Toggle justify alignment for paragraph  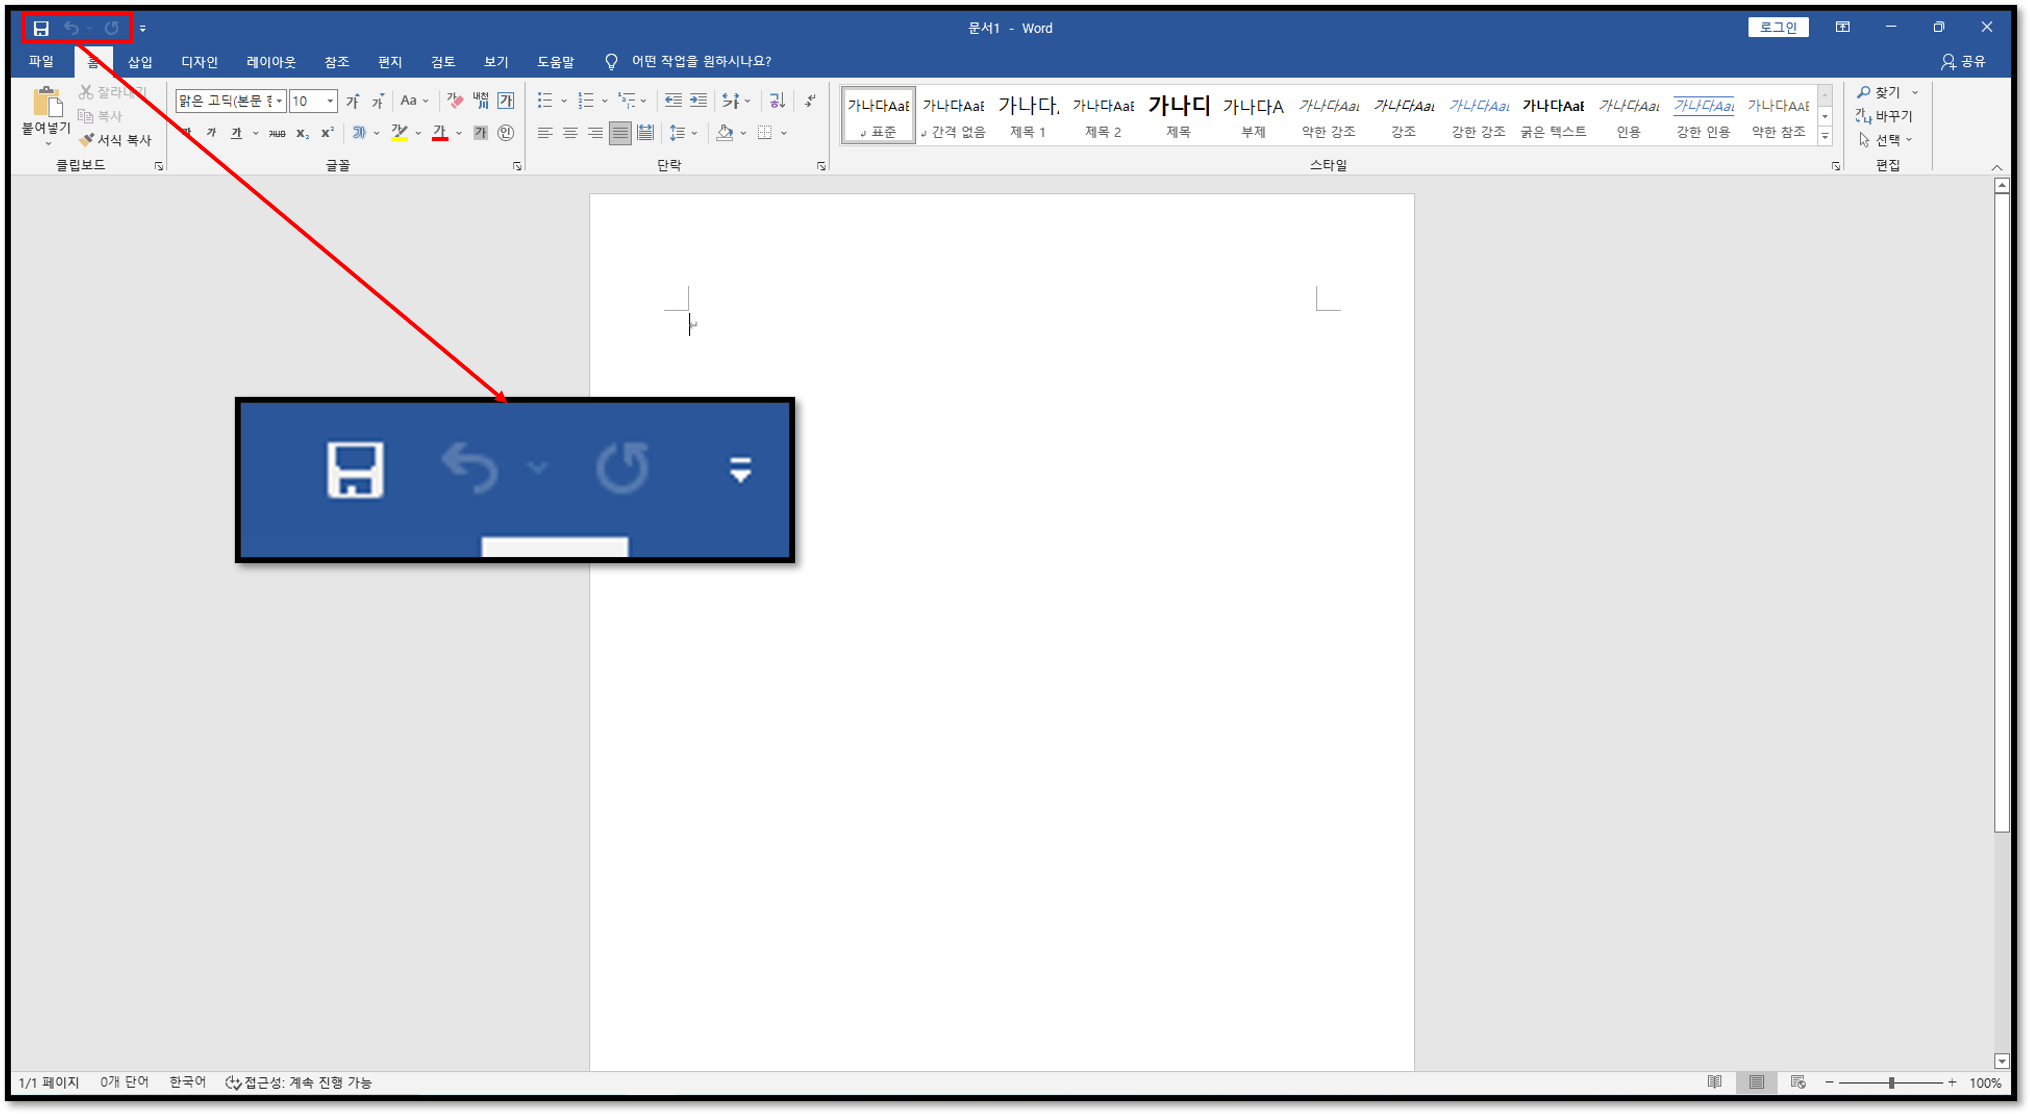(620, 133)
